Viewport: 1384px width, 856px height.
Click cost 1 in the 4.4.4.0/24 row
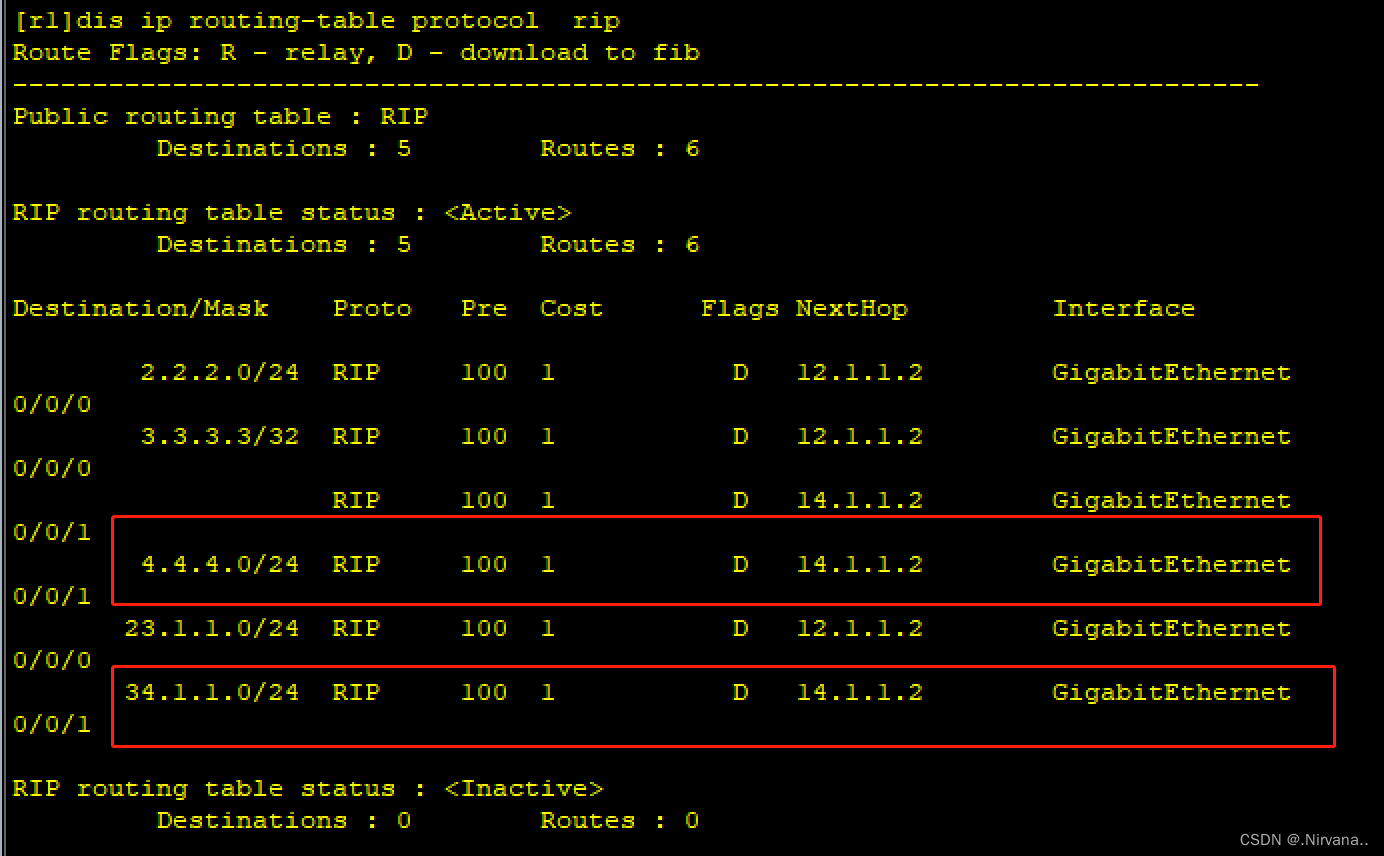coord(548,565)
